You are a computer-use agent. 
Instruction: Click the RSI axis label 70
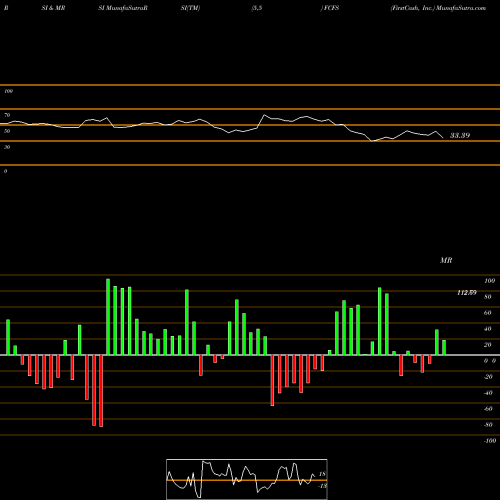coord(7,115)
